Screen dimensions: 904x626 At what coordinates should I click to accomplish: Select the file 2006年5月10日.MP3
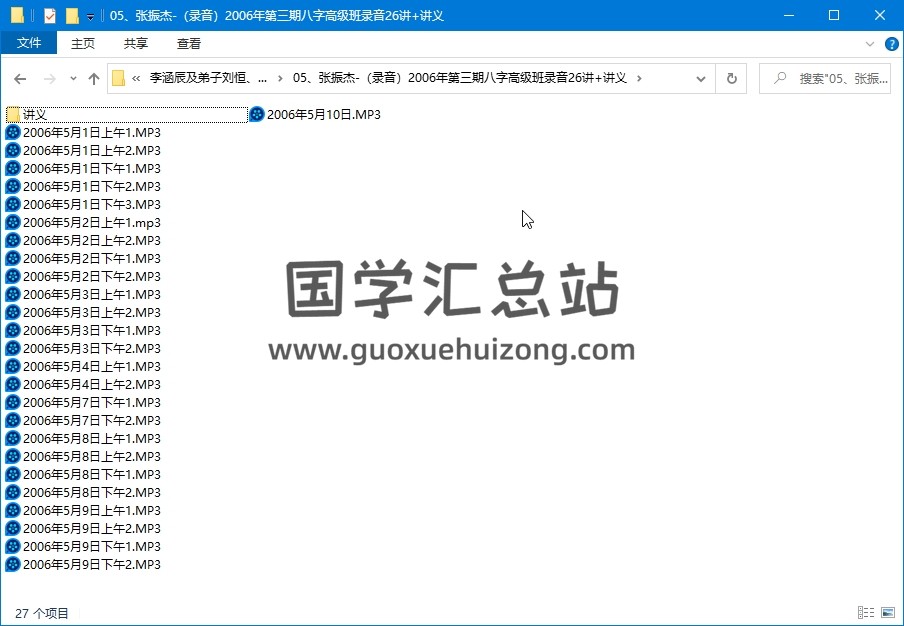tap(315, 115)
